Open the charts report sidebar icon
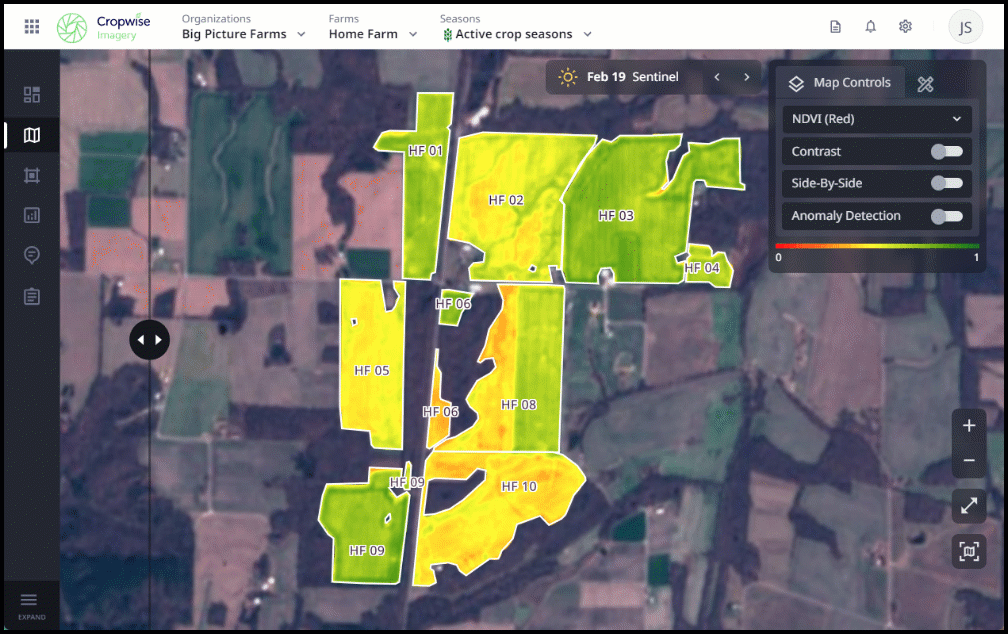1008x634 pixels. click(32, 215)
